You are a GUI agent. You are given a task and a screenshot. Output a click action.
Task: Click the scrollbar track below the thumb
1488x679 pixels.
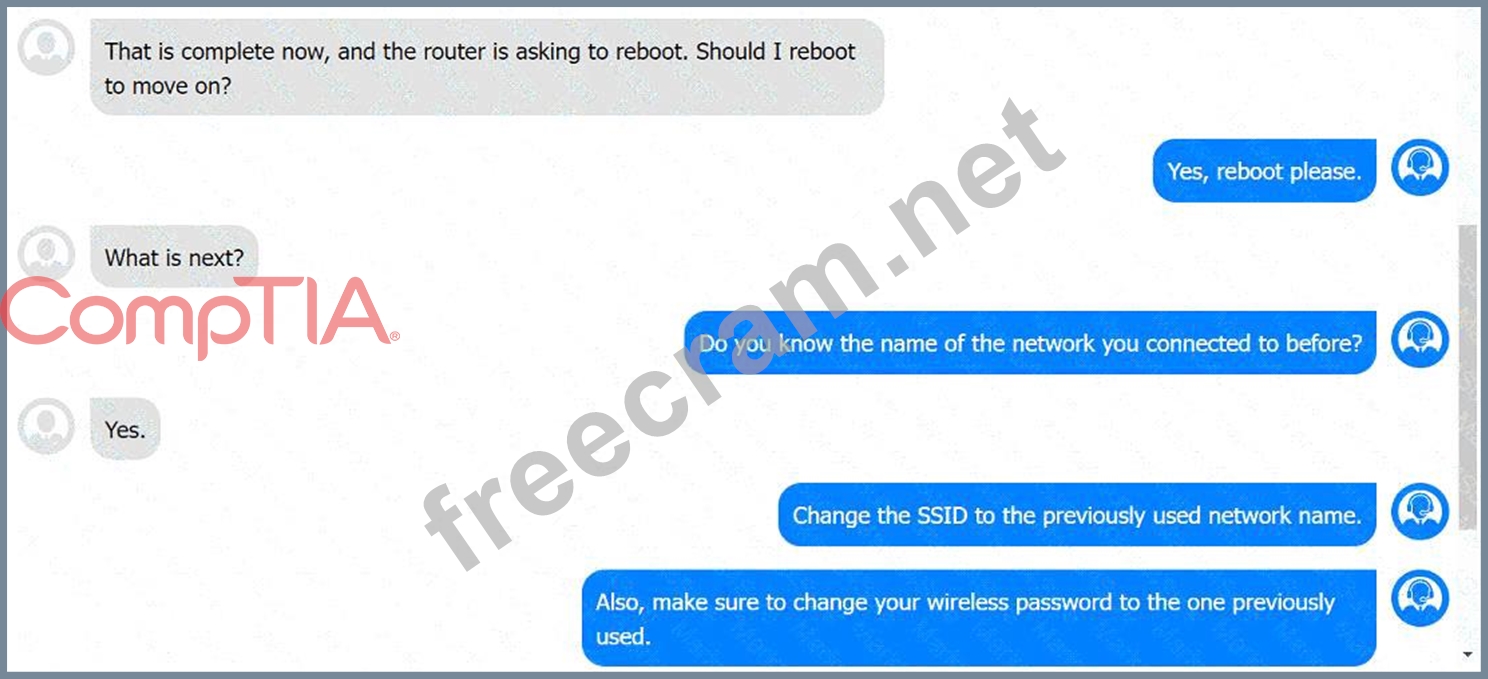click(1467, 587)
